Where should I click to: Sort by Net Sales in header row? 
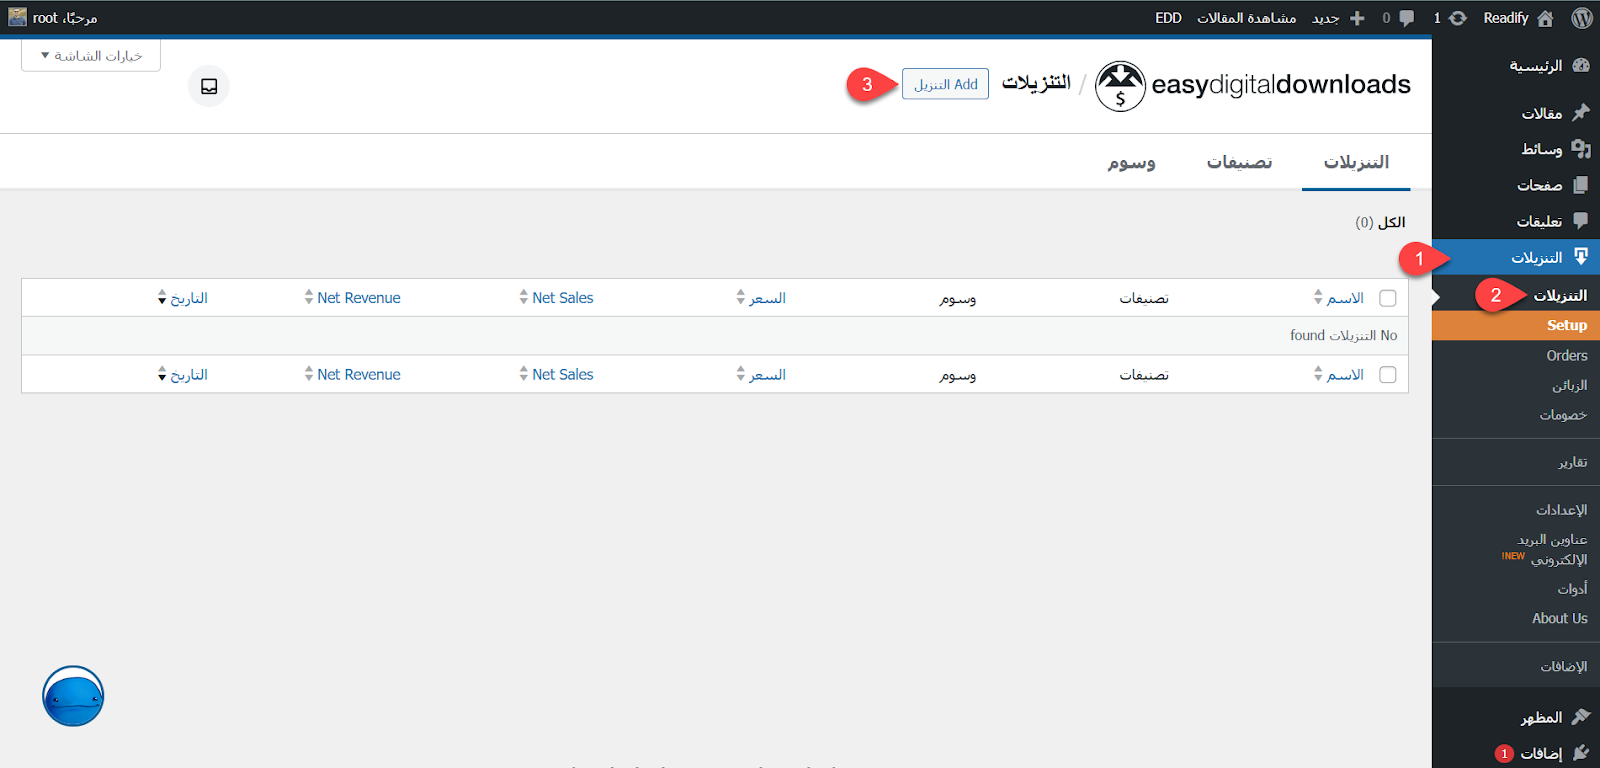pyautogui.click(x=556, y=298)
